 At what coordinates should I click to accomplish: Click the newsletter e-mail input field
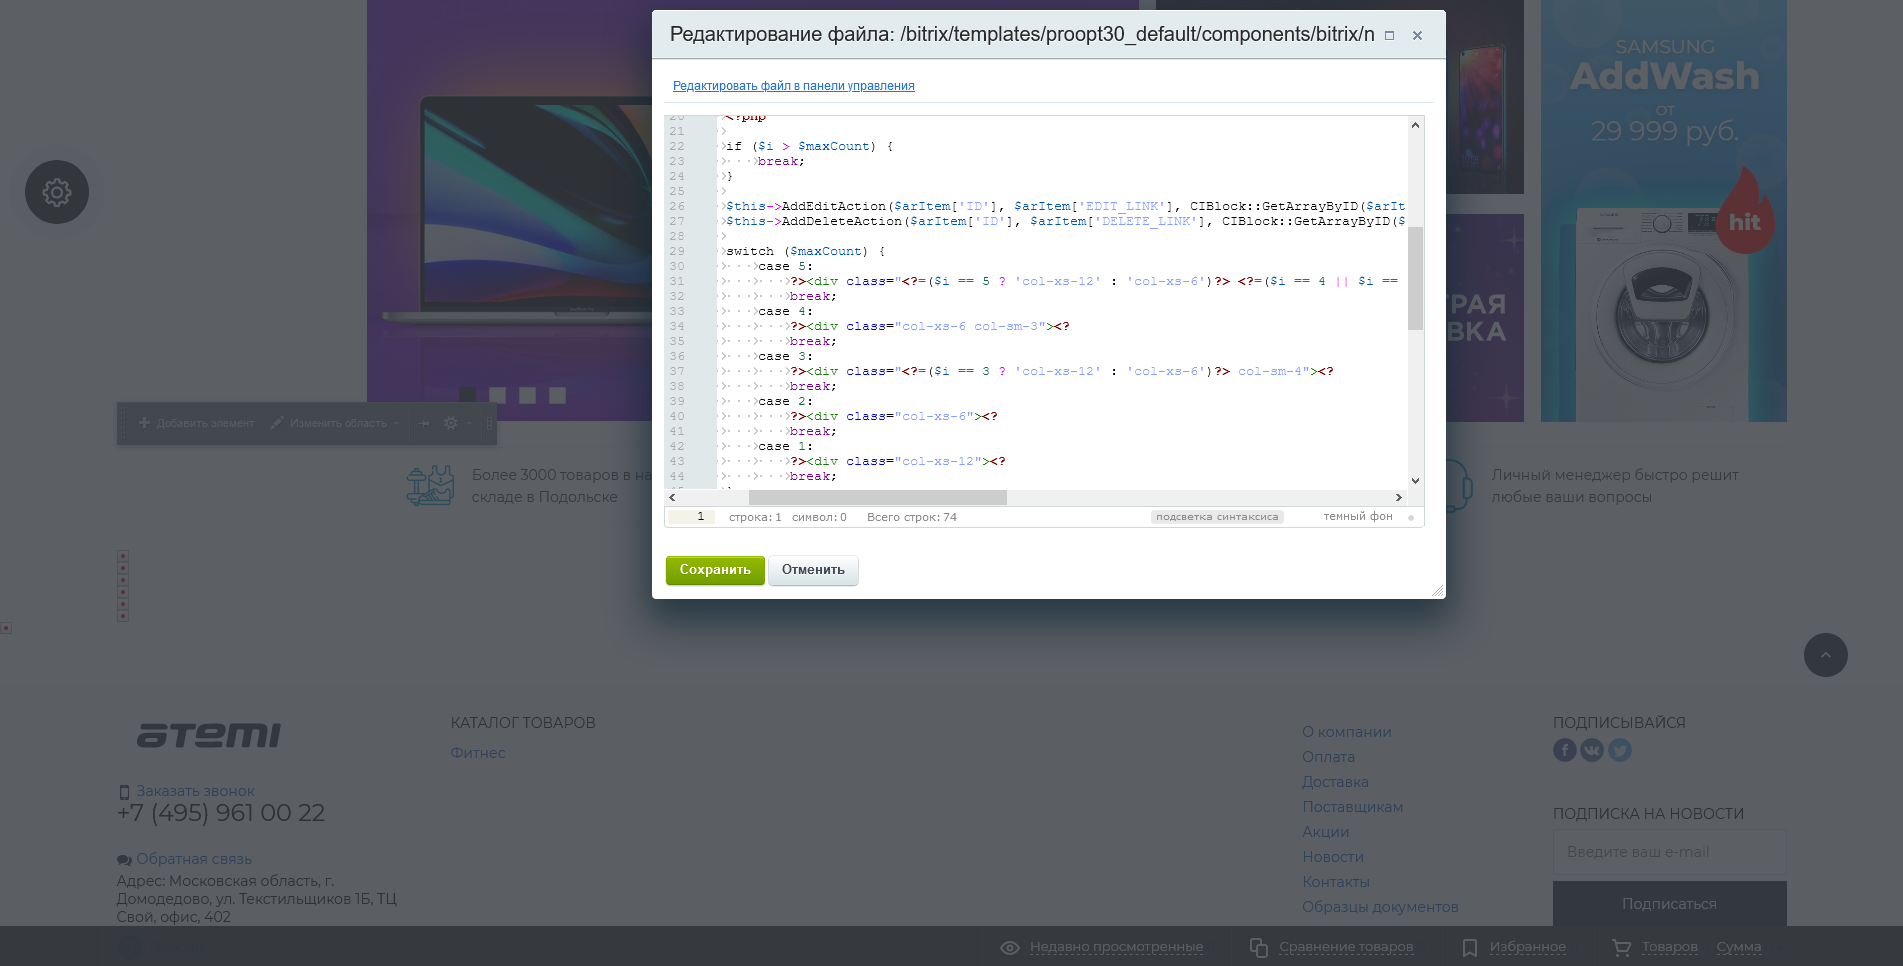tap(1669, 852)
